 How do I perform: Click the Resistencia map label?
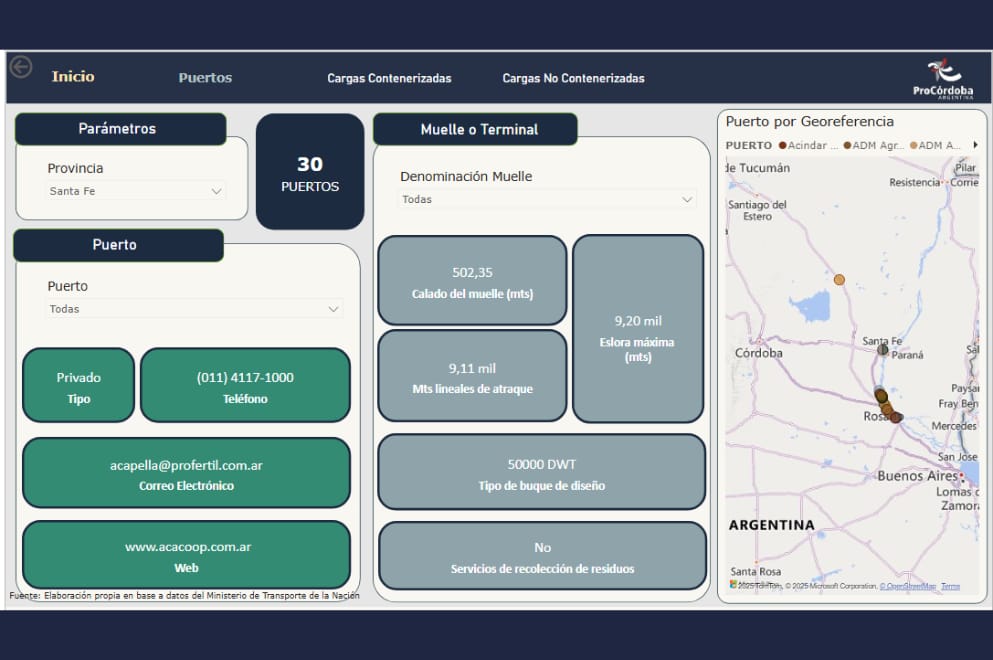point(914,182)
